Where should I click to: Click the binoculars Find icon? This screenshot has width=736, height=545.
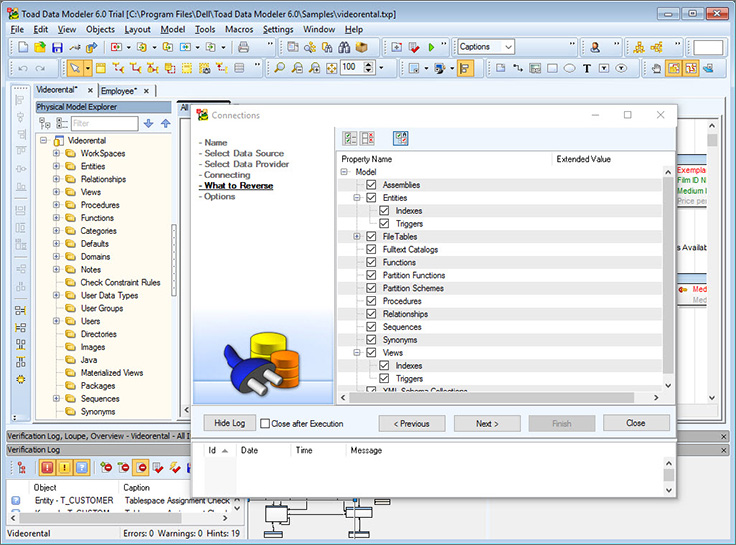pos(344,47)
